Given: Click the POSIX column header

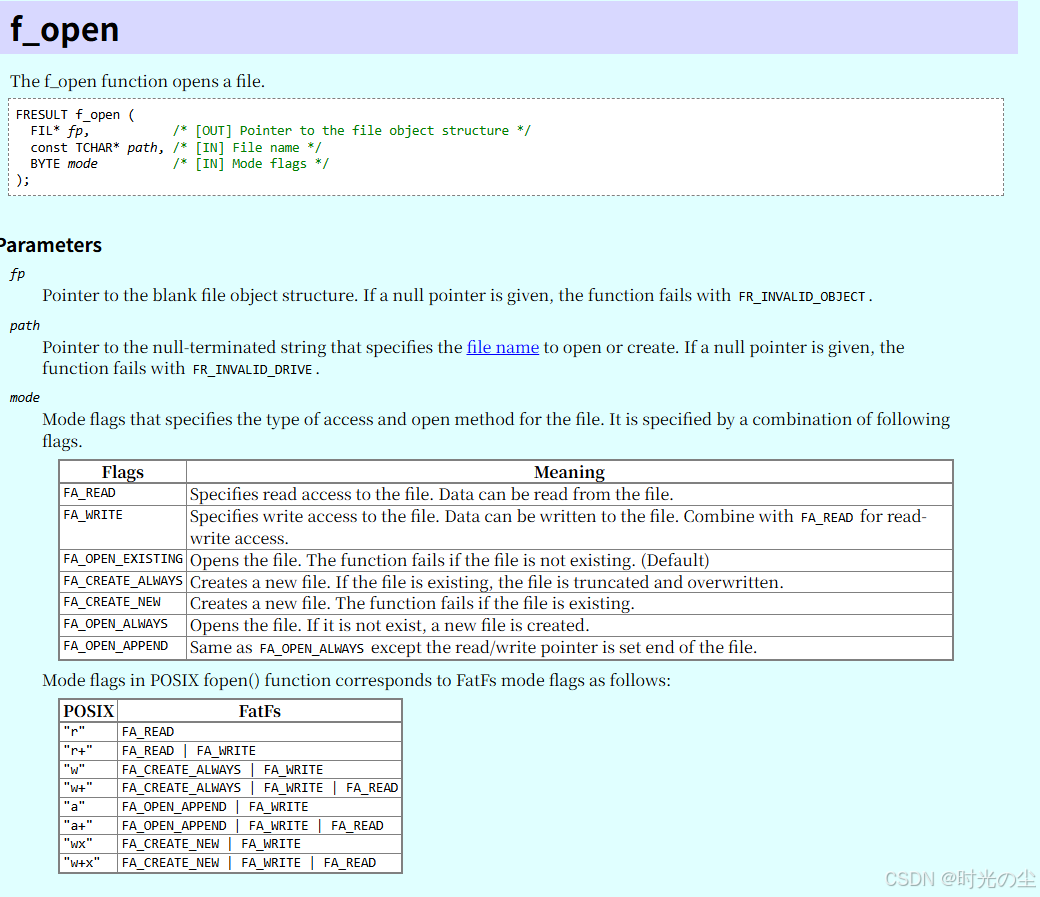Looking at the screenshot, I should (x=88, y=711).
